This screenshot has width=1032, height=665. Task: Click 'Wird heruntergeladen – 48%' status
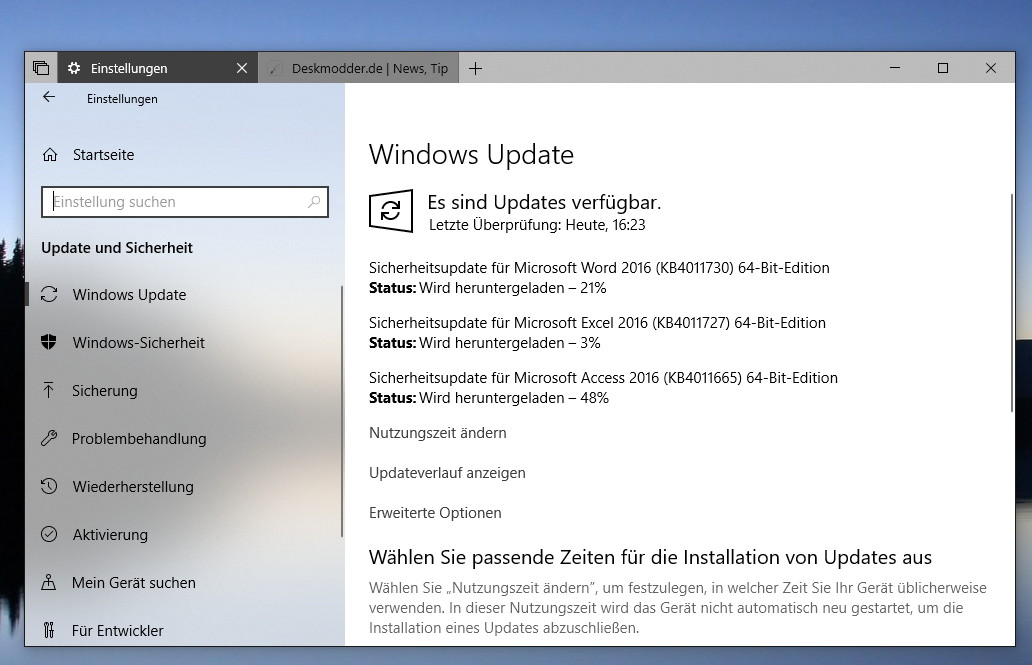coord(514,398)
